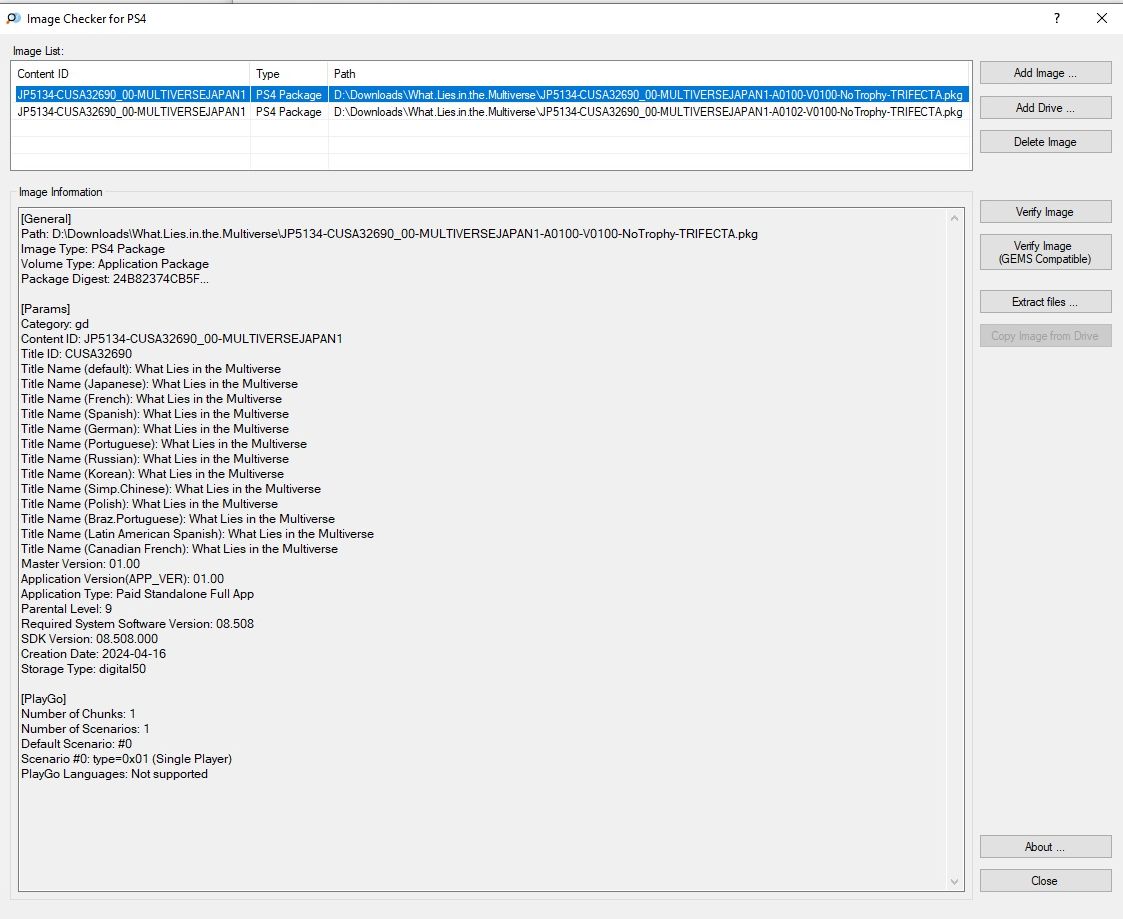Screen dimensions: 1123x919
Task: Click the Scenario #0 Single Player line
Action: pos(126,759)
